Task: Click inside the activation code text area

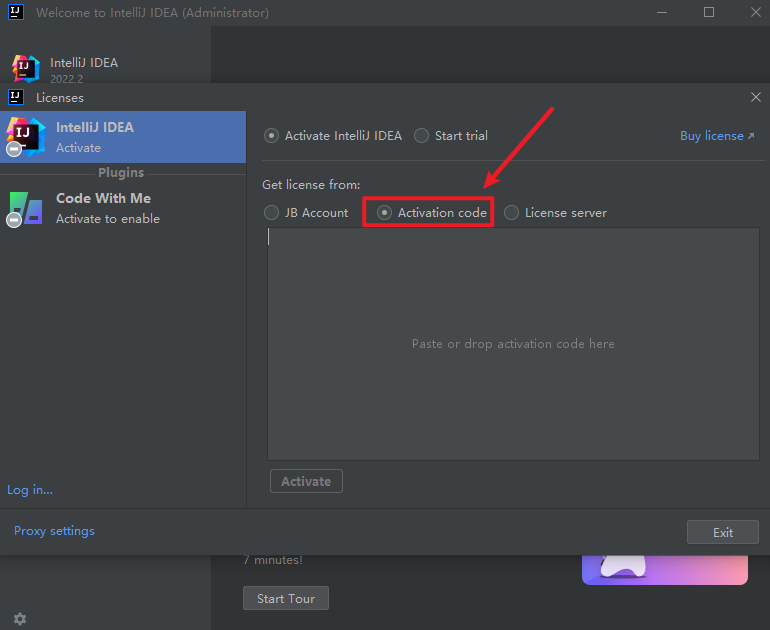Action: click(x=513, y=344)
